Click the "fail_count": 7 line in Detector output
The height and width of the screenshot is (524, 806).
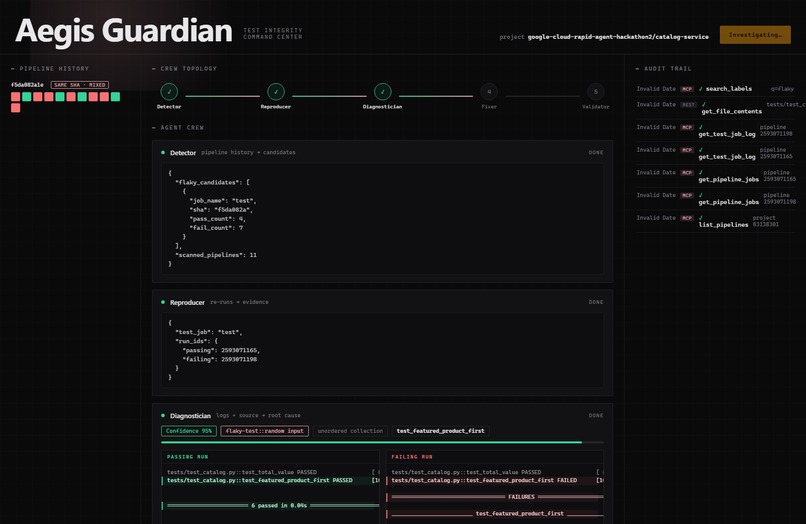[216, 228]
